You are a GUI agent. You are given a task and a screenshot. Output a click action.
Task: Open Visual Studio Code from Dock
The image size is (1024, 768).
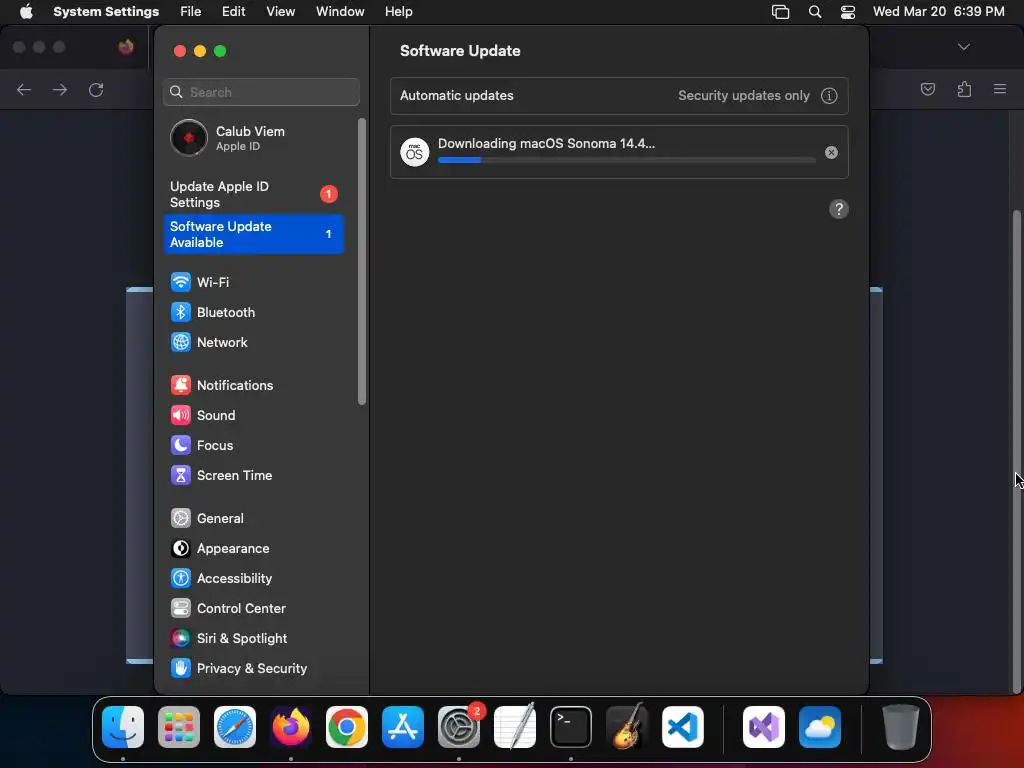(683, 727)
